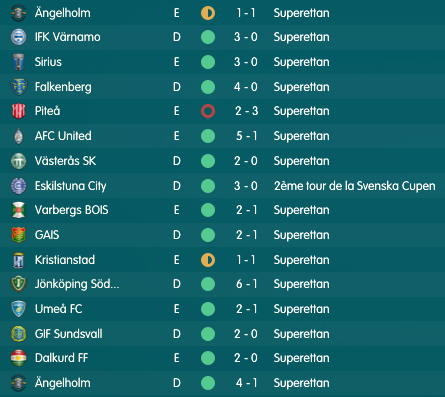Open the Eskilstuna City team link
445x397 pixels.
click(x=70, y=186)
